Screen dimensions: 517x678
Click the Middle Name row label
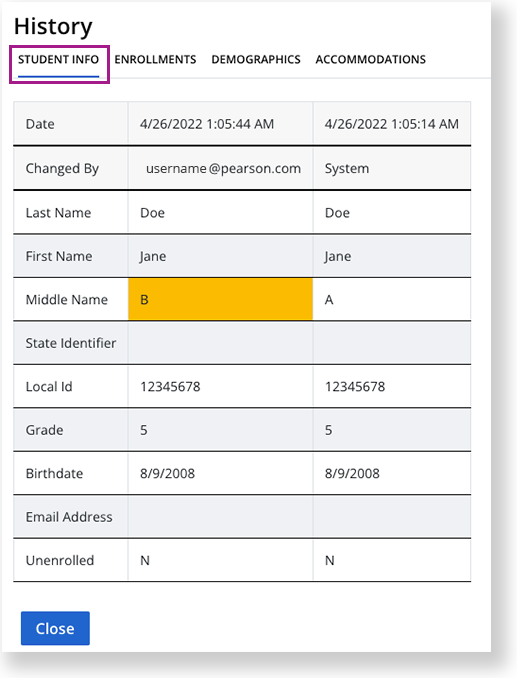click(67, 299)
